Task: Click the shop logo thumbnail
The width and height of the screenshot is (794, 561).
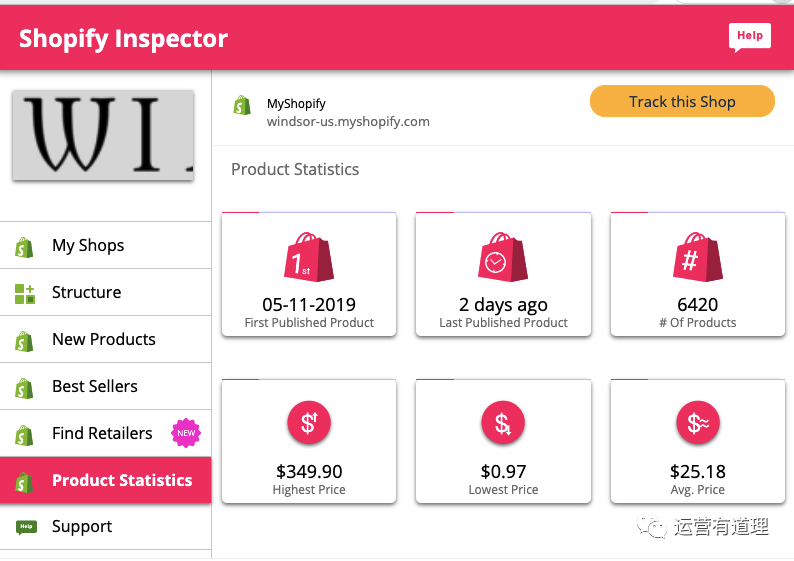Action: tap(103, 134)
